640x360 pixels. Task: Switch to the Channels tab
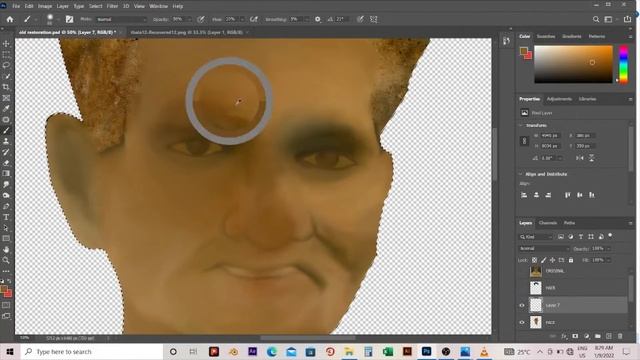548,223
